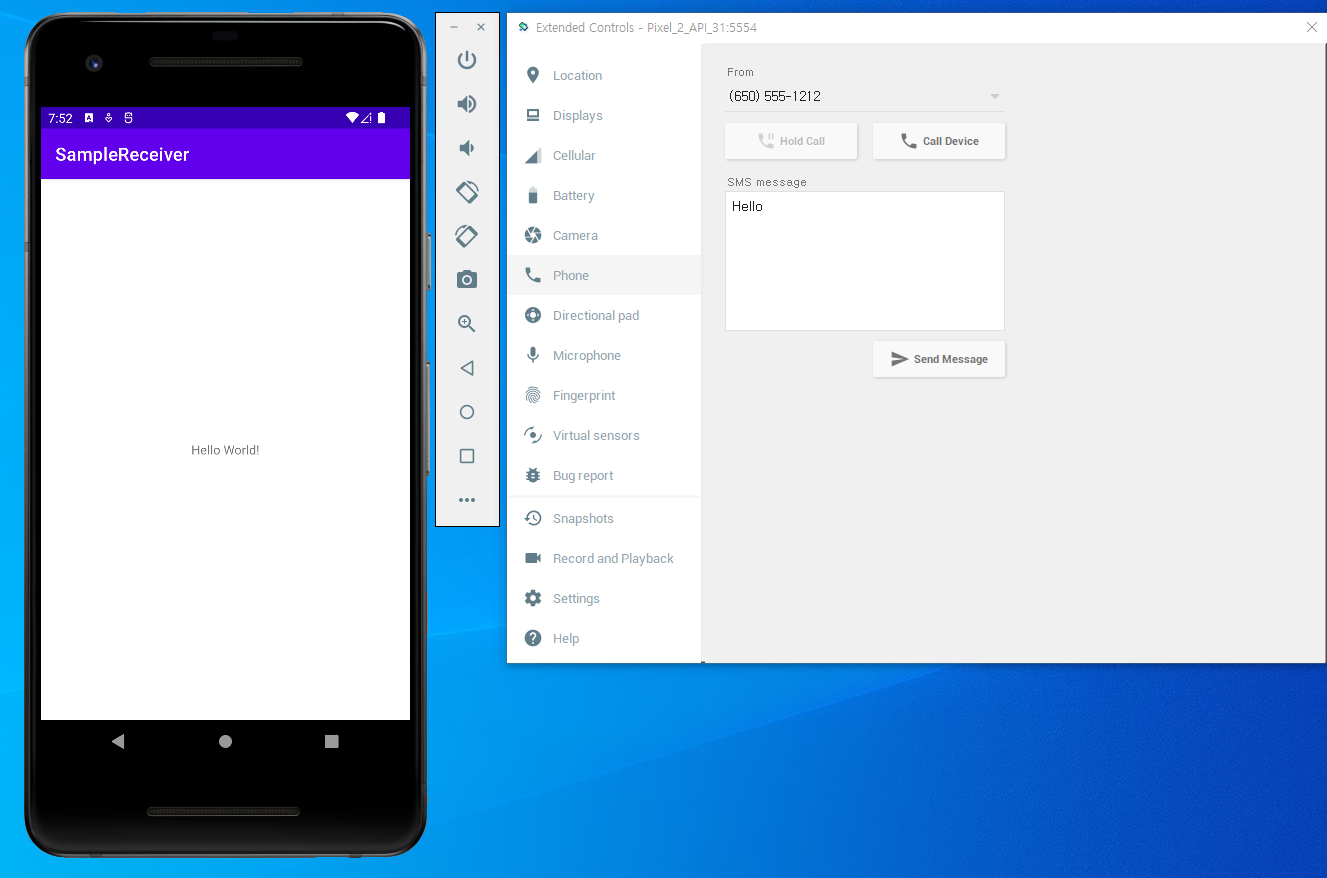The image size is (1327, 878).
Task: Open the Virtual sensors page
Action: tap(604, 435)
